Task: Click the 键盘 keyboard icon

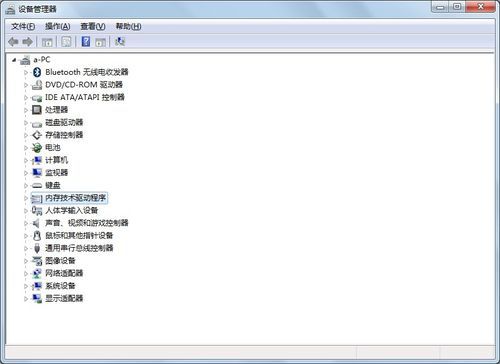Action: (37, 186)
